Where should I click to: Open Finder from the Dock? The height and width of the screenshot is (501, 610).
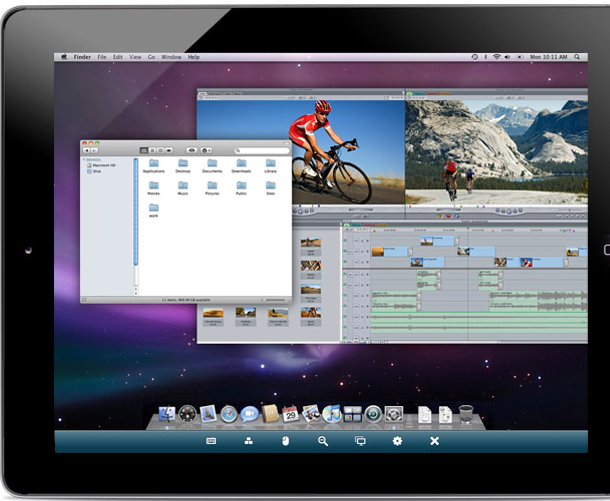click(167, 414)
